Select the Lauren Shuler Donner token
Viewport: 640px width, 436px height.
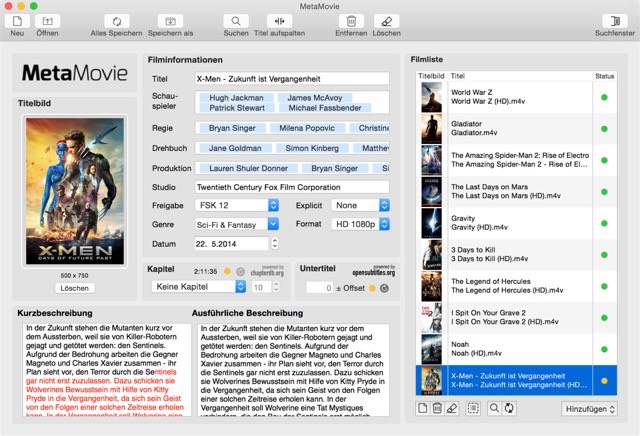tap(248, 168)
